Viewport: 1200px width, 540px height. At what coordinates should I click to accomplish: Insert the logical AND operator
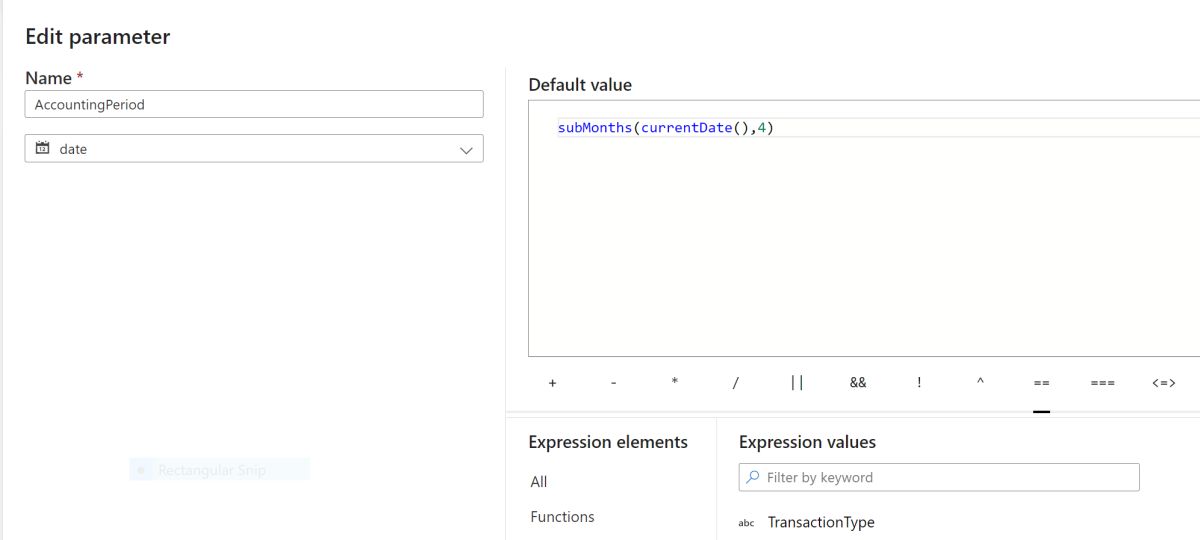coord(858,383)
